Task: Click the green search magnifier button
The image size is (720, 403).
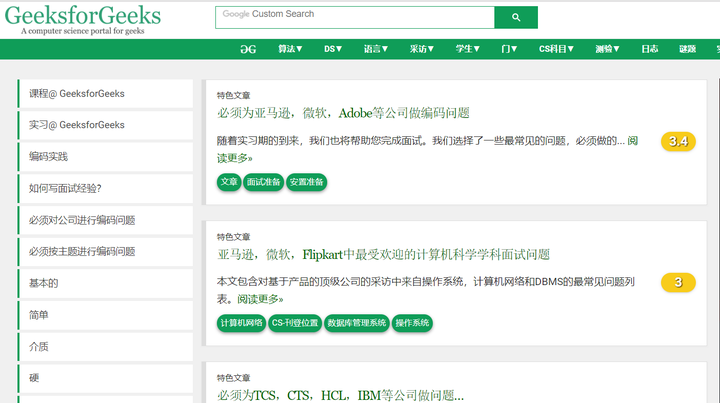Action: coord(516,17)
